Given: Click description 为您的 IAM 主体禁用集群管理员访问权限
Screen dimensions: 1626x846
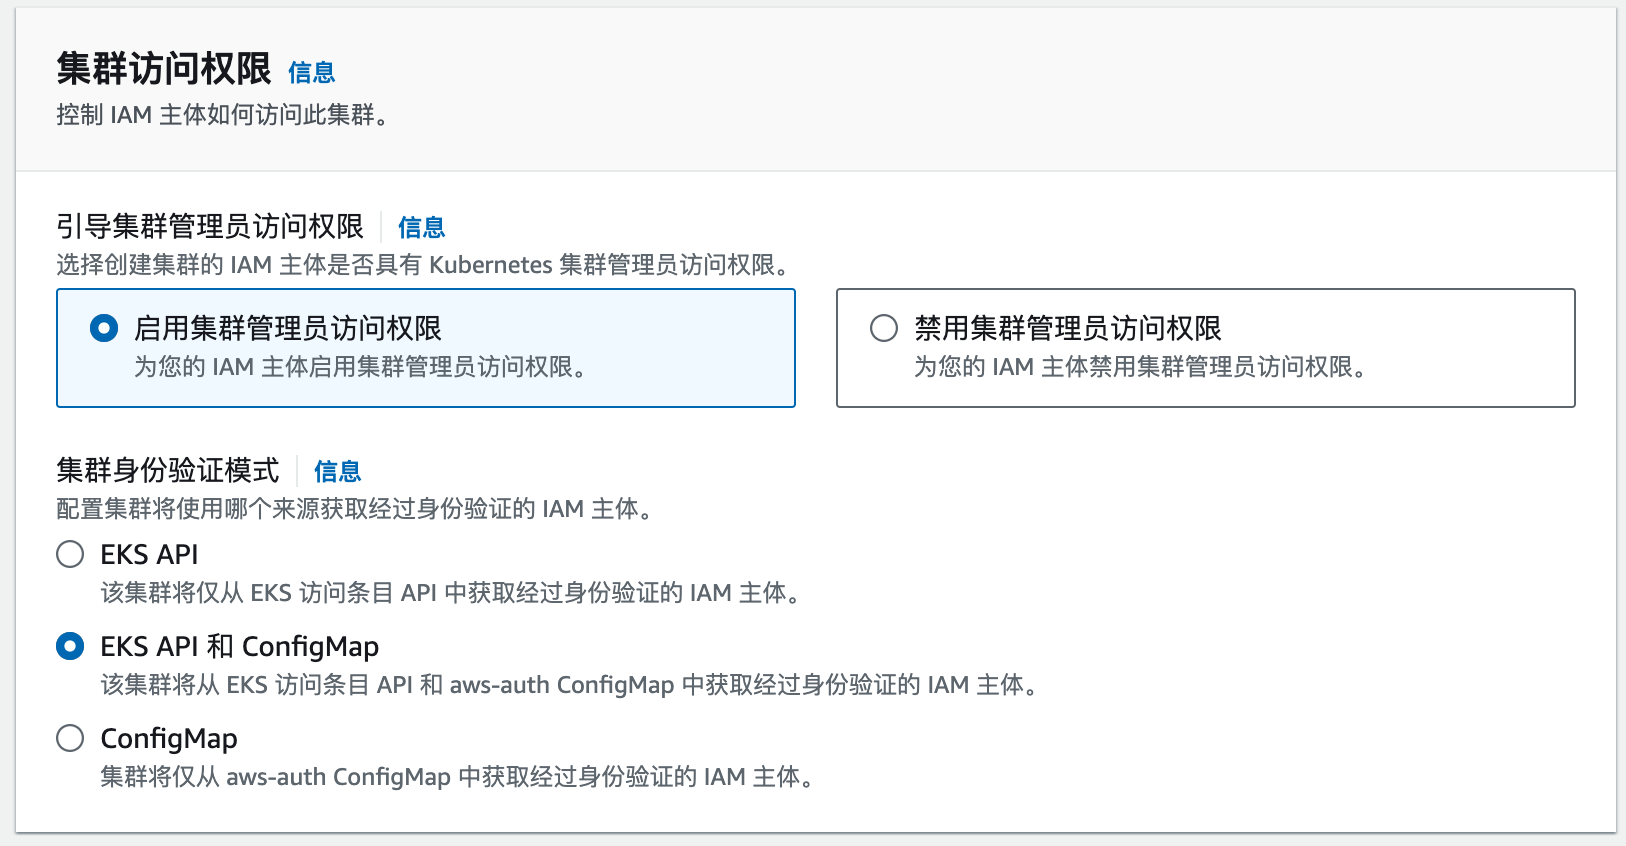Looking at the screenshot, I should (x=1140, y=367).
